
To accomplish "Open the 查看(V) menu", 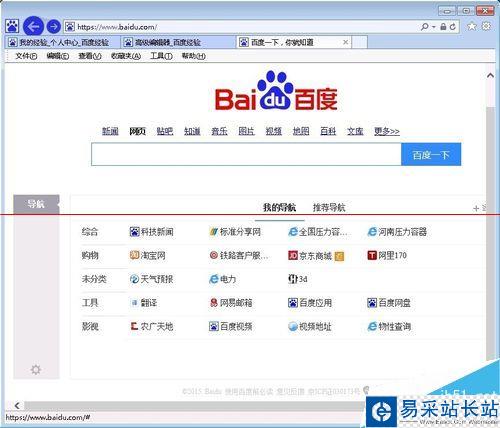I will click(x=90, y=56).
